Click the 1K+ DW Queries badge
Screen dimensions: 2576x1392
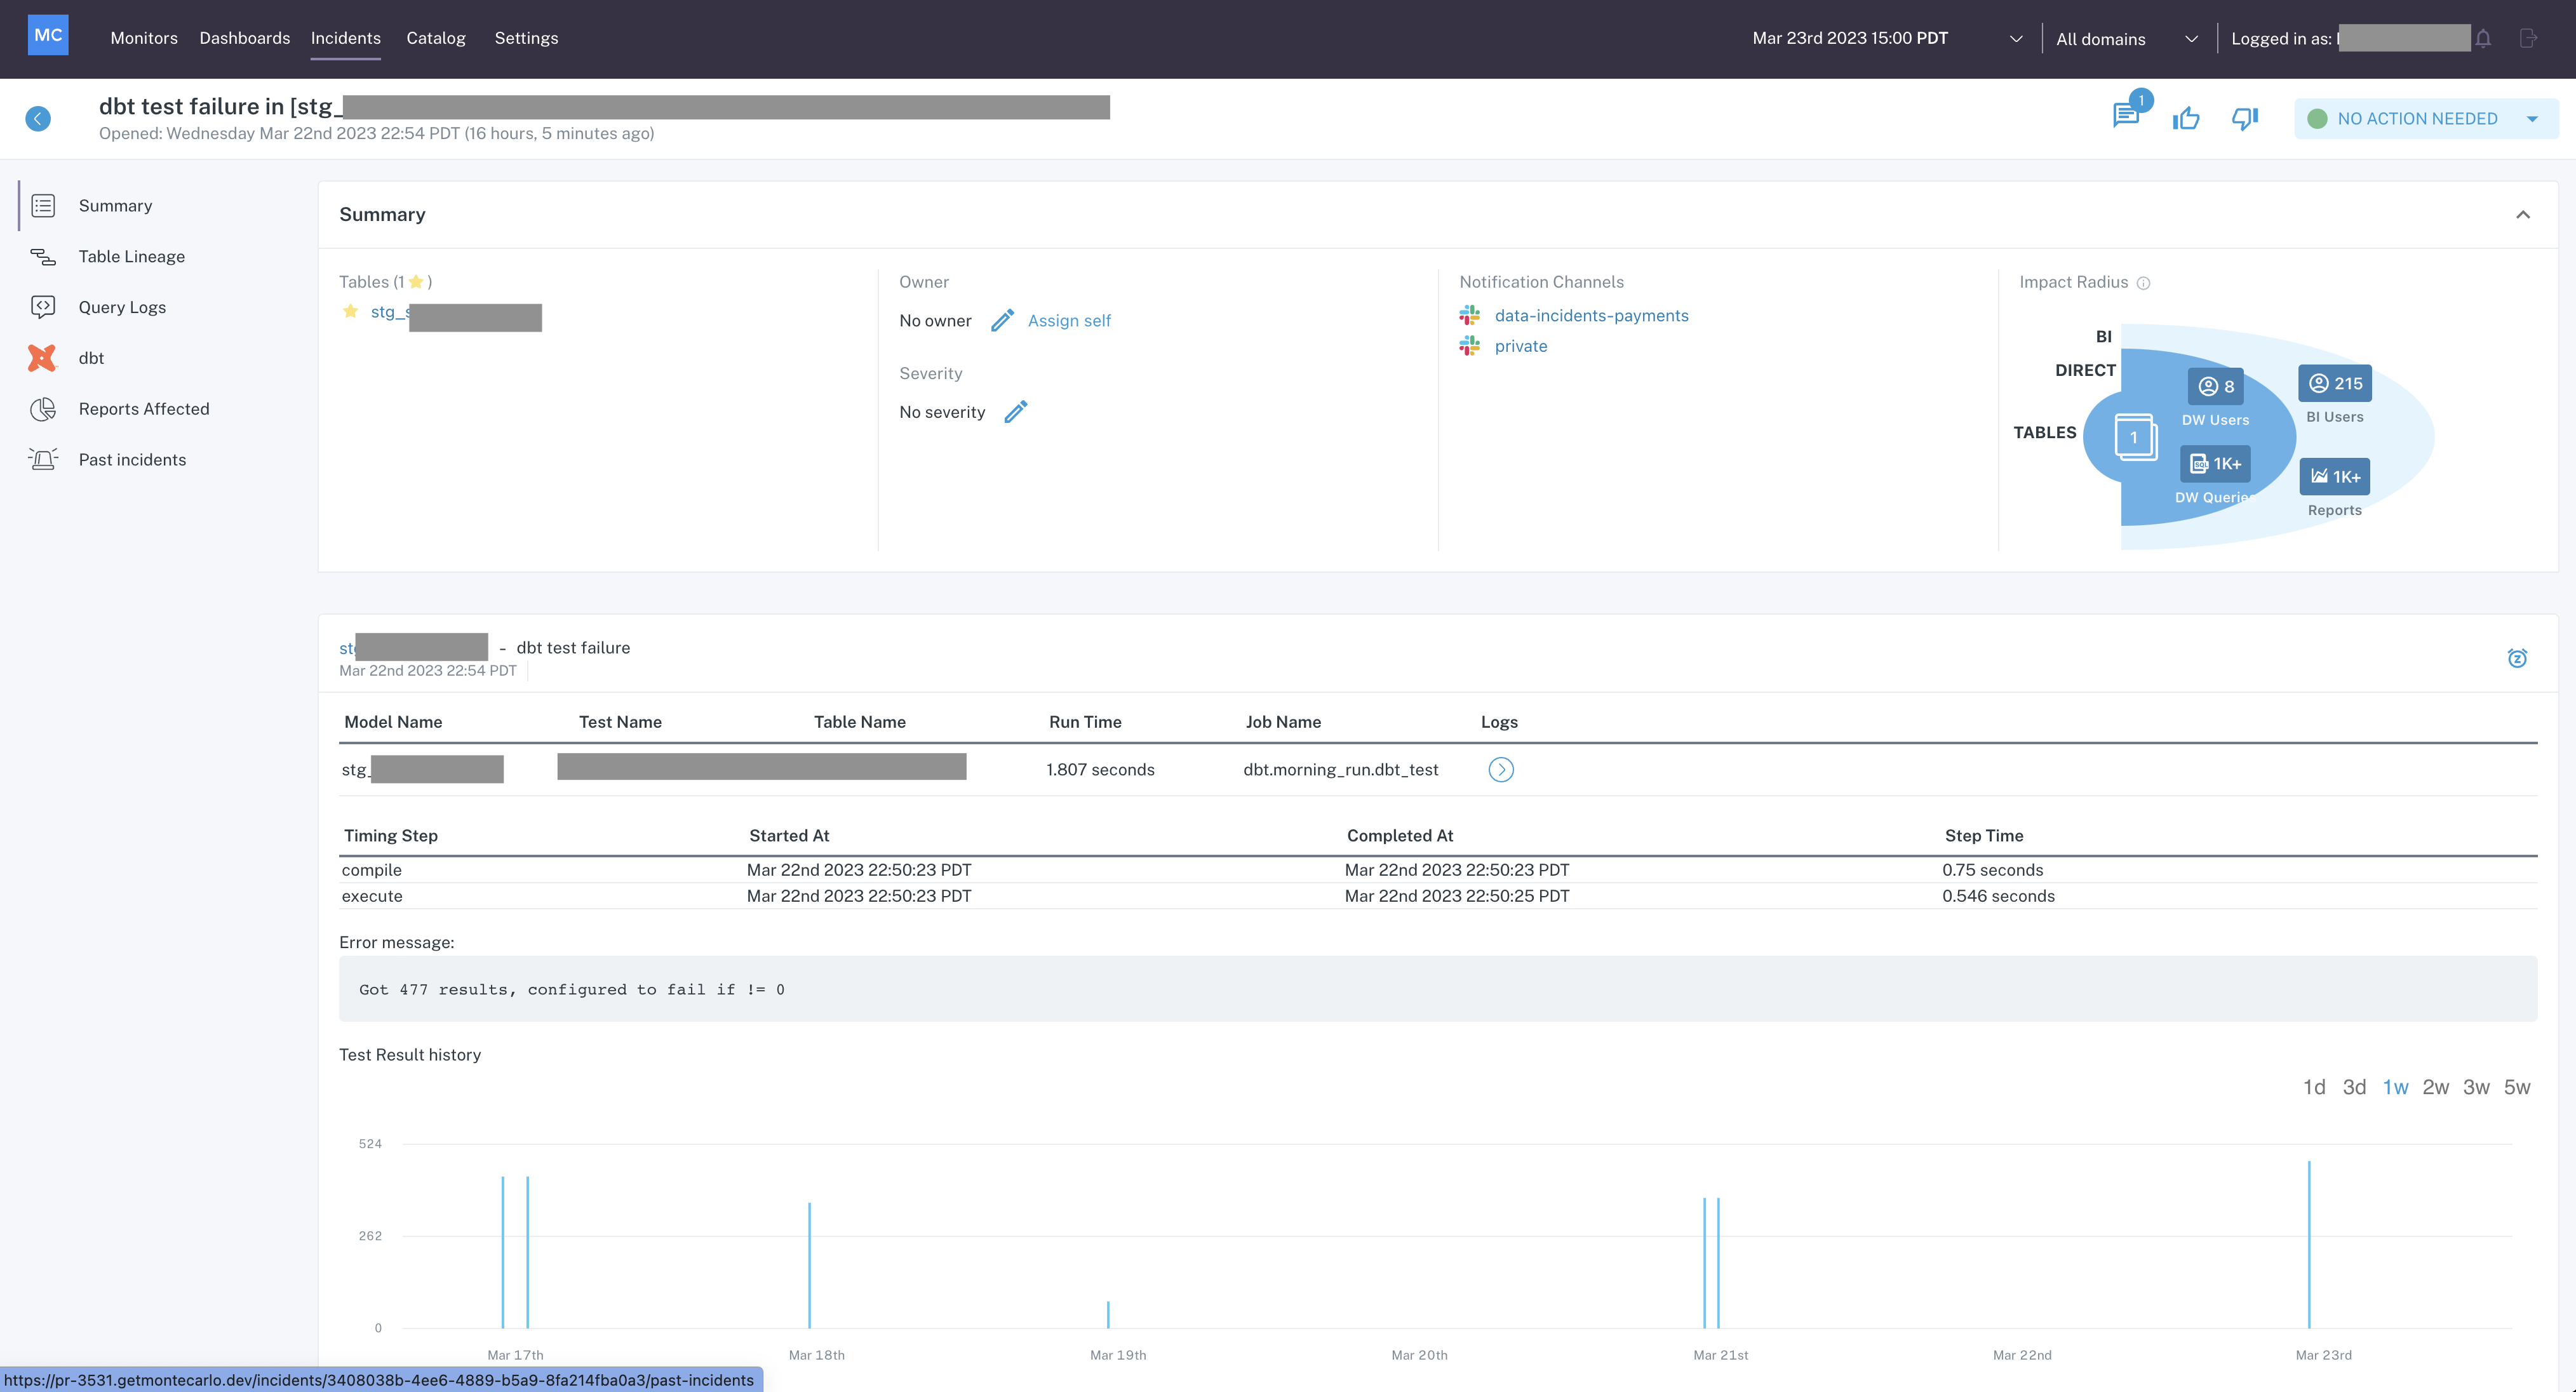[x=2216, y=463]
